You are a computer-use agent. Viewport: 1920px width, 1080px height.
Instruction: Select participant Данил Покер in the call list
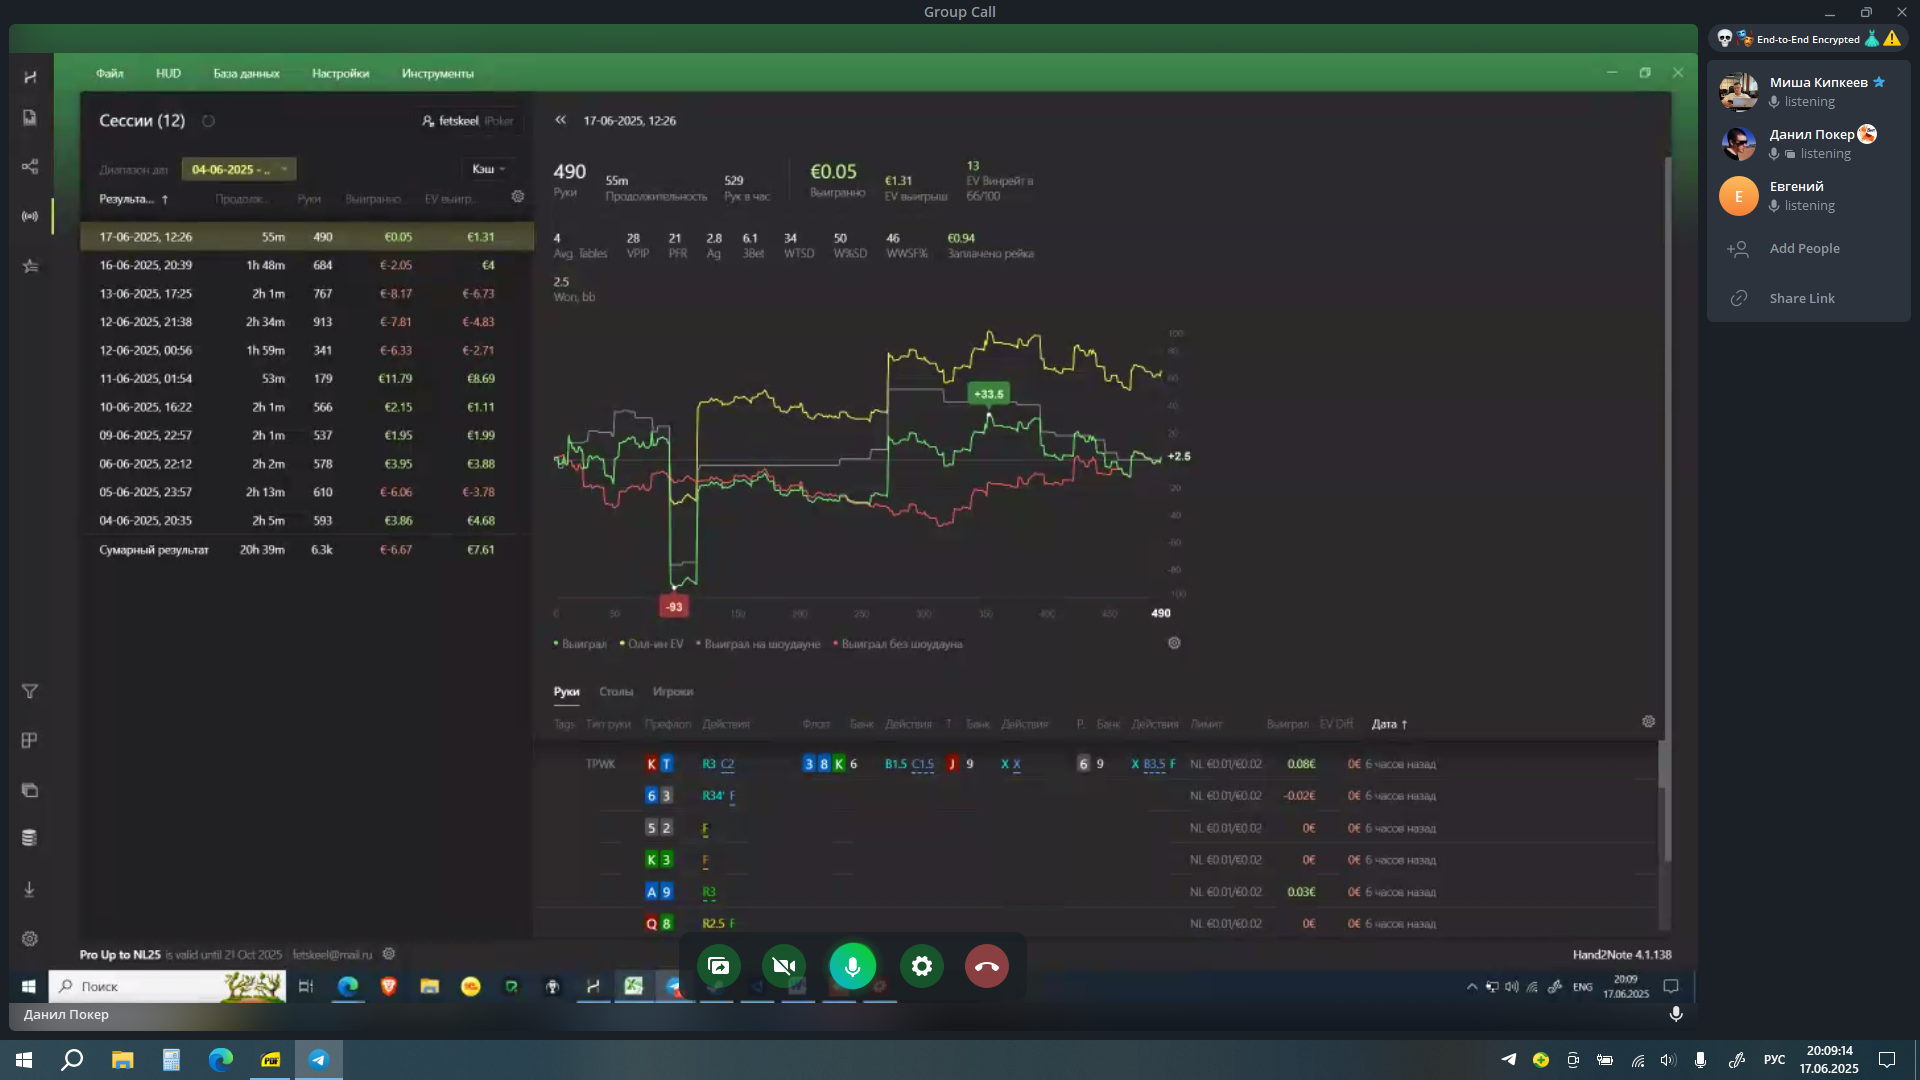click(x=1808, y=143)
